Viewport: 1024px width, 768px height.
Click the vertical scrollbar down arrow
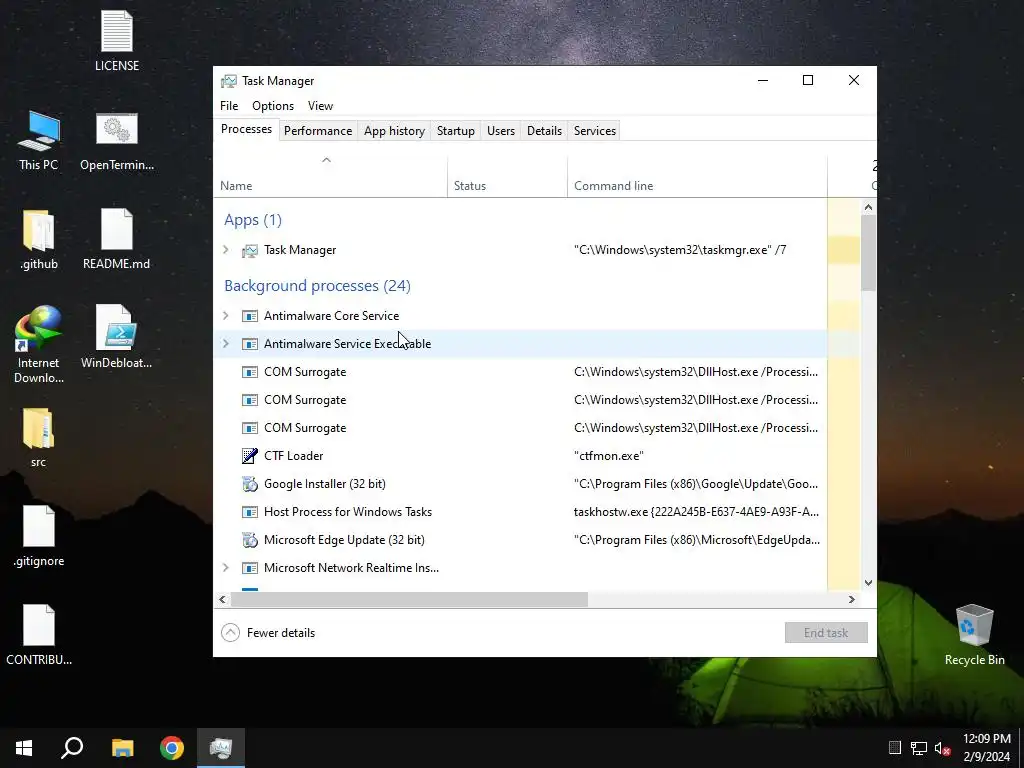pyautogui.click(x=869, y=583)
